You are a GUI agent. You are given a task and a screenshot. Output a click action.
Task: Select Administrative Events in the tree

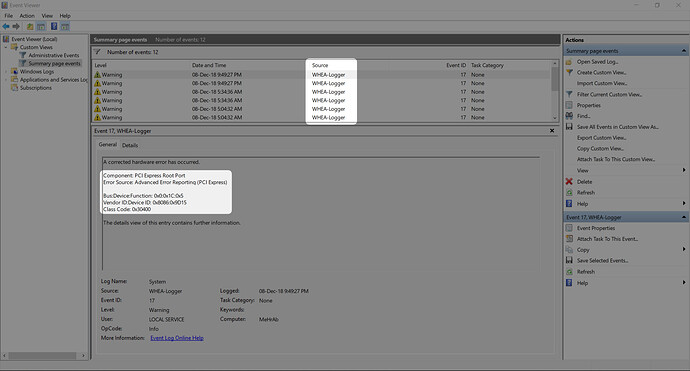click(54, 55)
